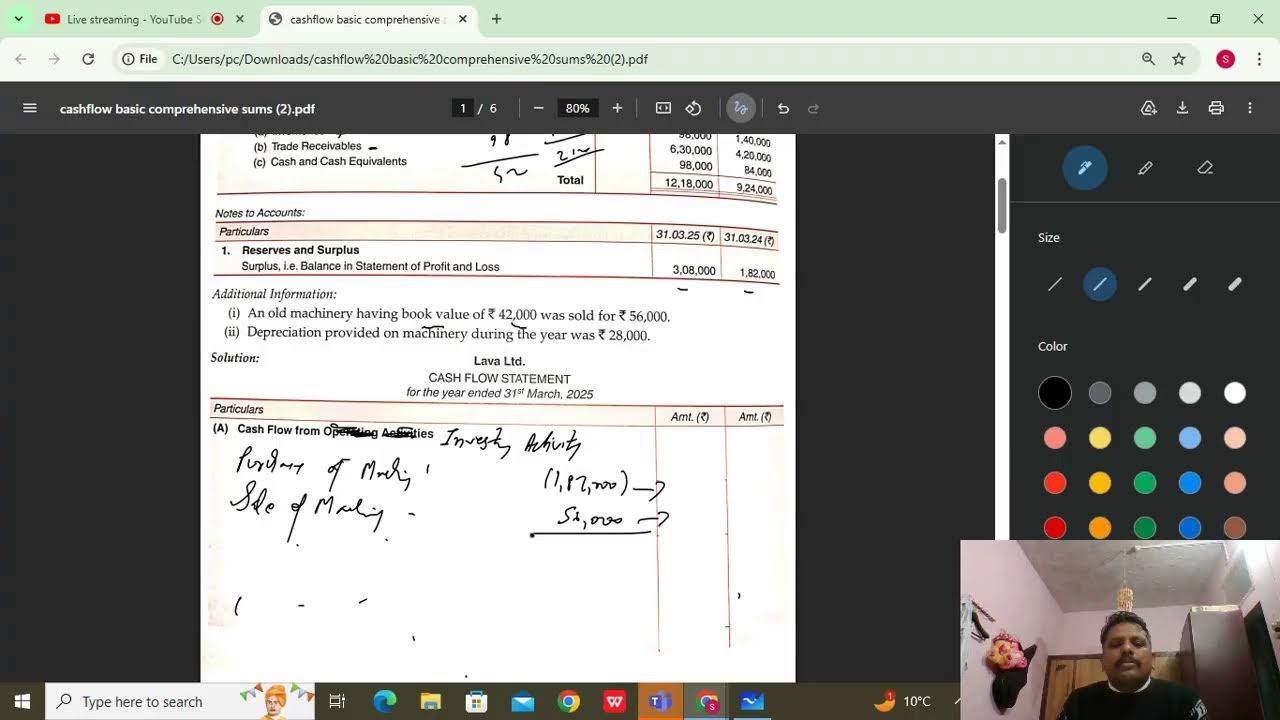Screen dimensions: 1280x720
Task: Expand the tab search dropdown
Action: click(18, 19)
